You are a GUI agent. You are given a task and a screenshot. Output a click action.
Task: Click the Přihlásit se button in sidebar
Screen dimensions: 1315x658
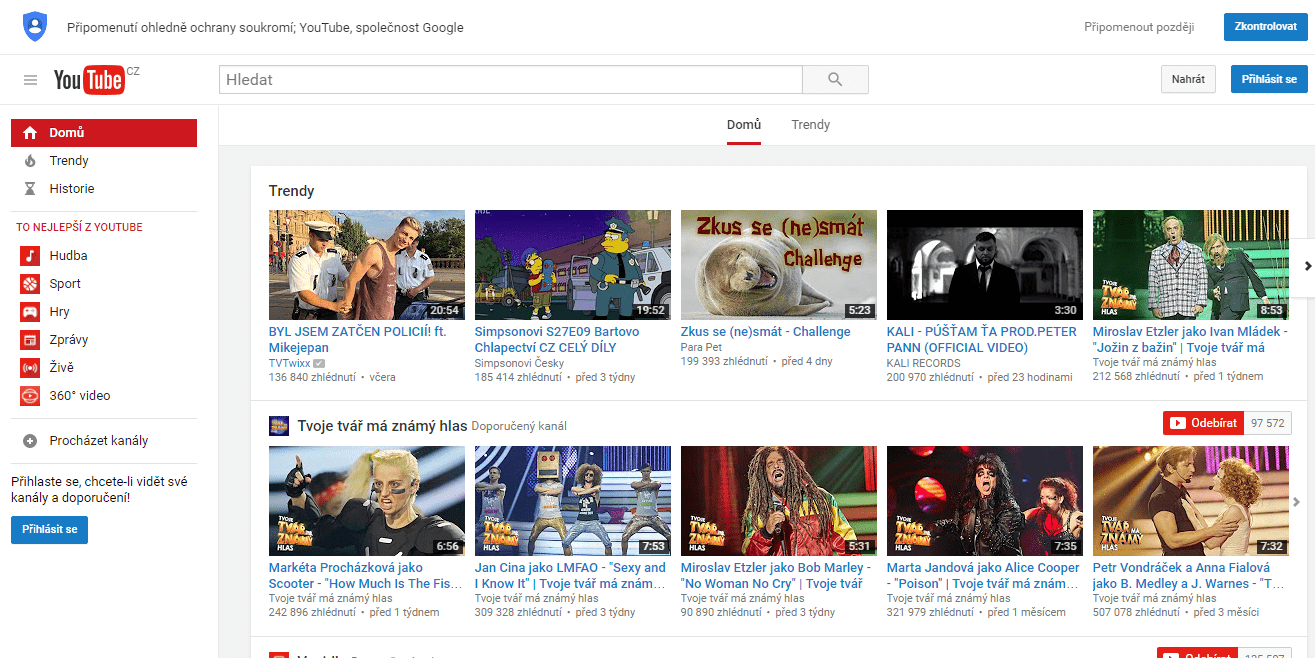click(x=50, y=530)
